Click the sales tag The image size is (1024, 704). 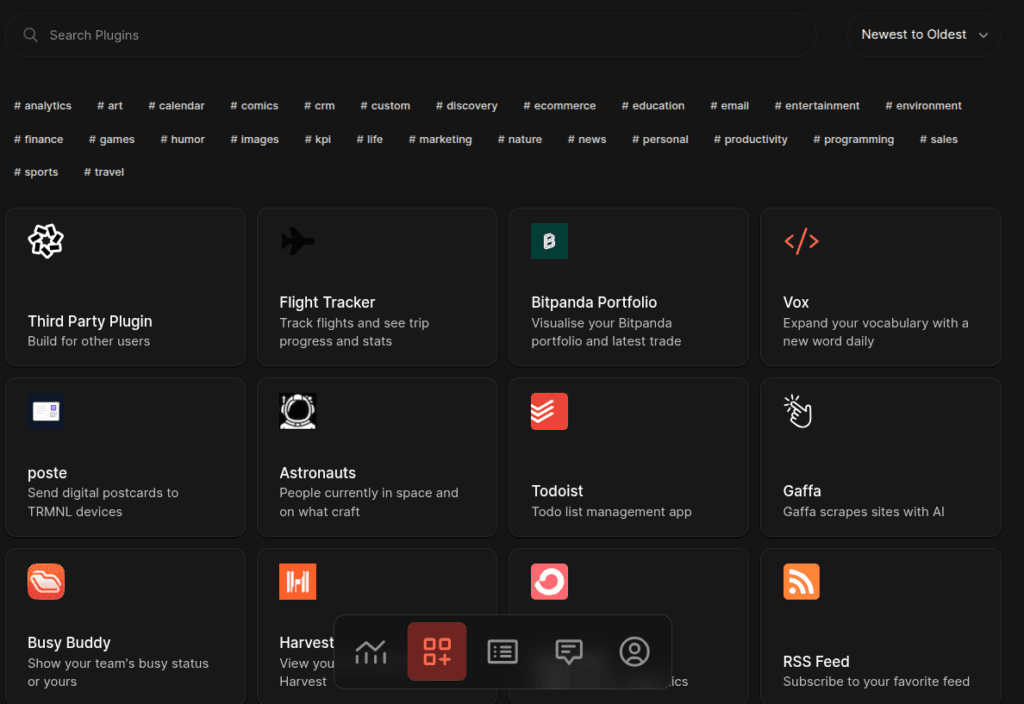pyautogui.click(x=938, y=139)
